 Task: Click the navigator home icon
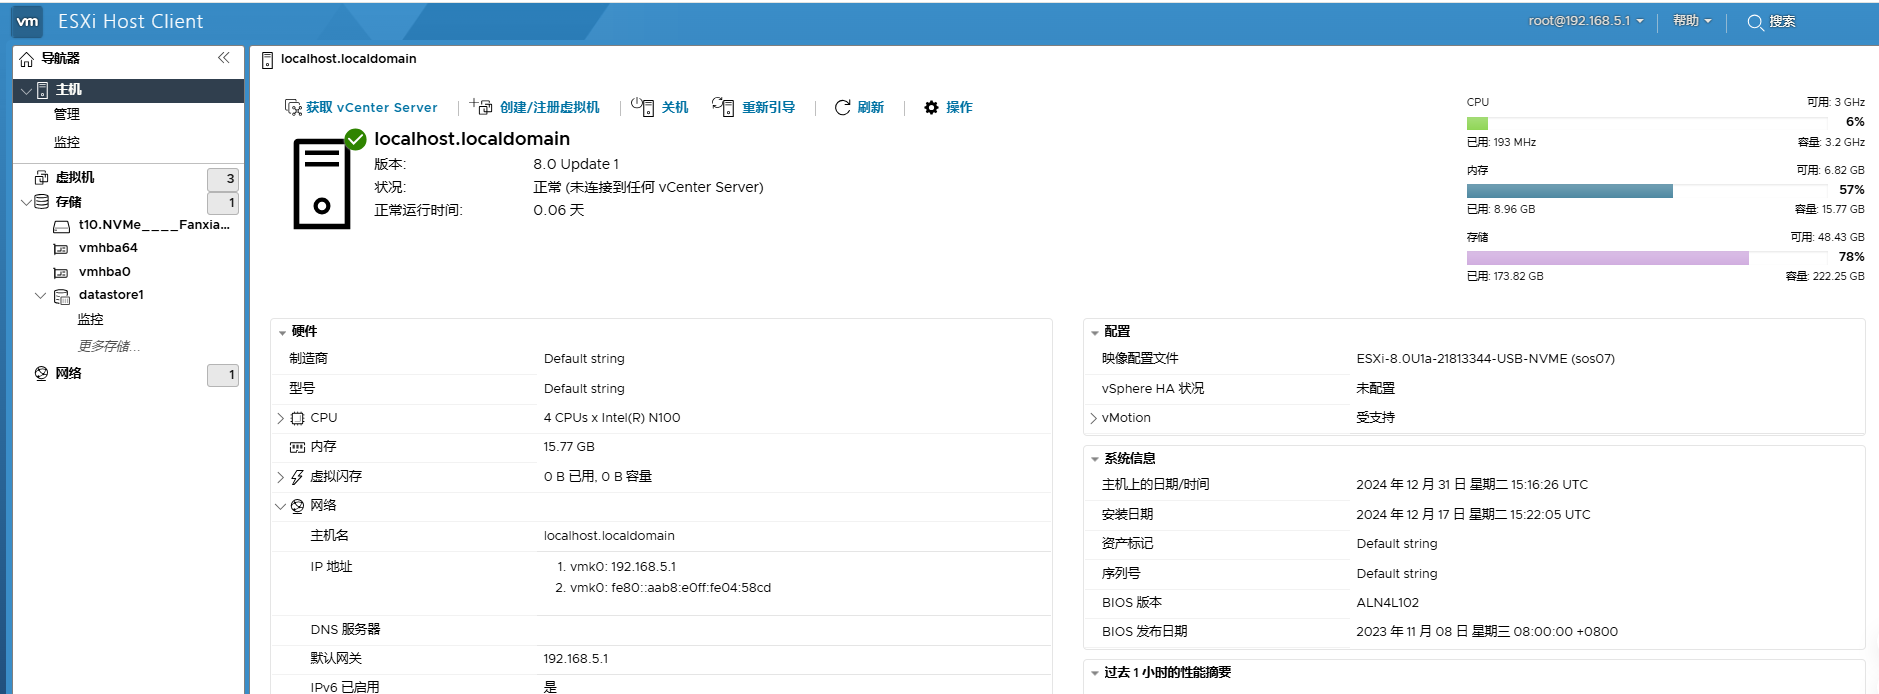pyautogui.click(x=27, y=59)
